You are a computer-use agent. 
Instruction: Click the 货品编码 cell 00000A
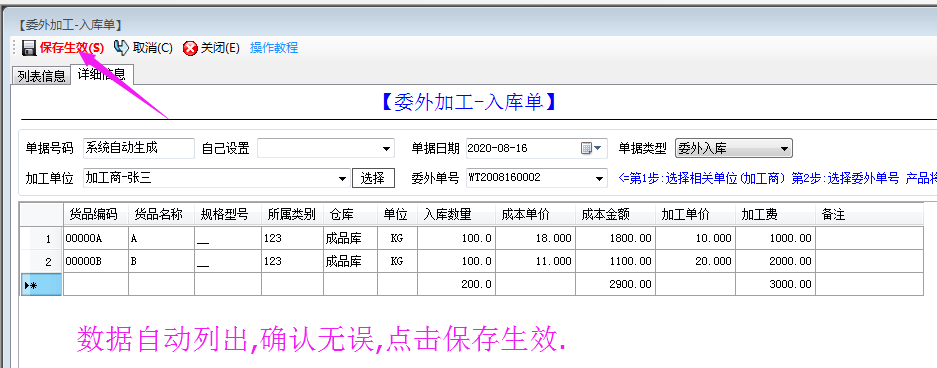coord(96,238)
